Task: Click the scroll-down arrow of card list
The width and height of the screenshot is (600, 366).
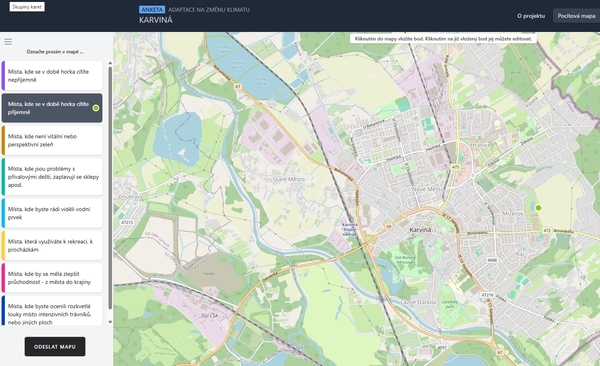Action: click(x=110, y=322)
